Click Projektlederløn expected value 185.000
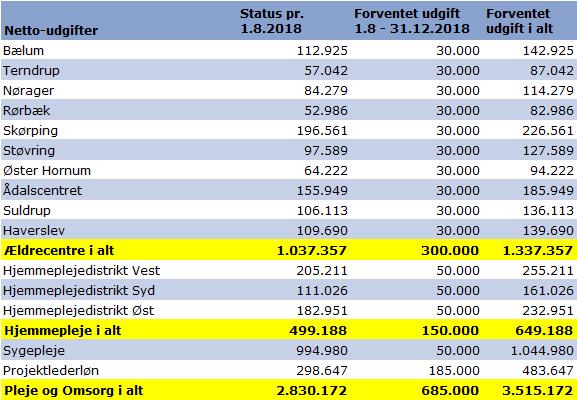577x400 pixels. coord(454,370)
